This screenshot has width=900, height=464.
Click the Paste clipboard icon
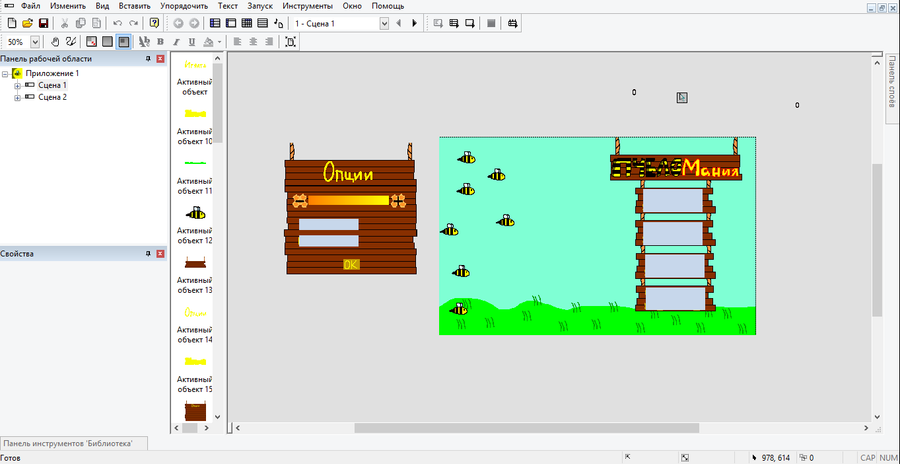96,24
